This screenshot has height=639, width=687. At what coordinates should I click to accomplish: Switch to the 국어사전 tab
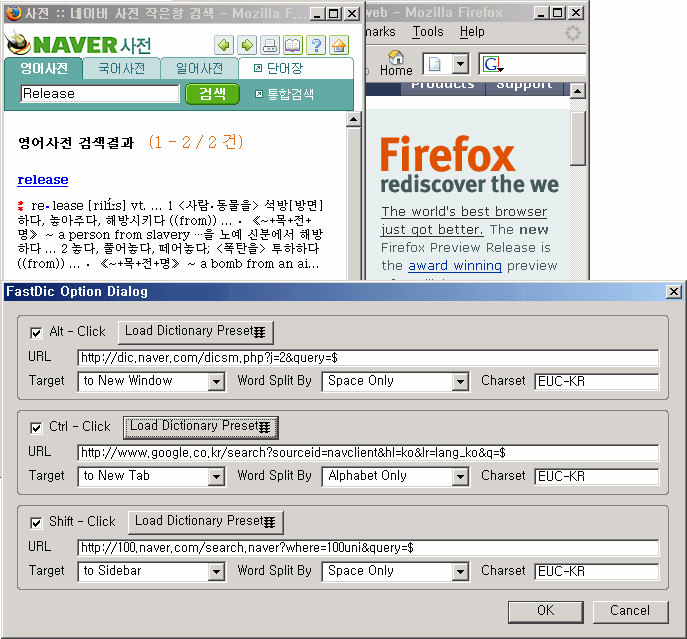point(121,68)
